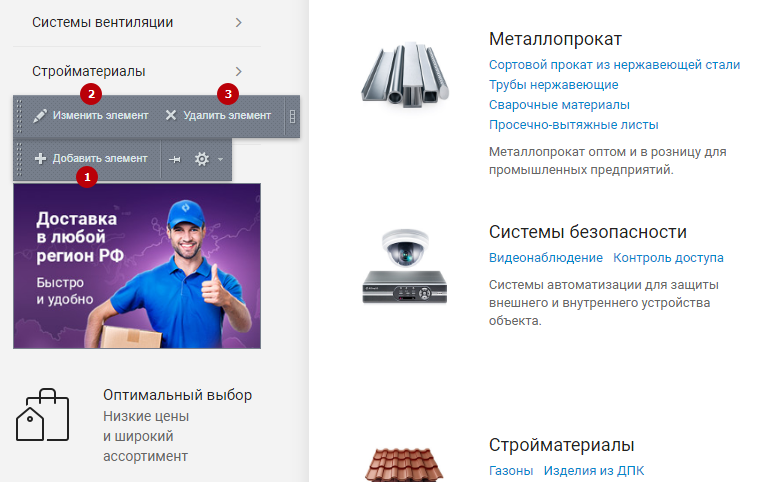This screenshot has height=482, width=759.
Task: Expand the Системы вентиляции chevron
Action: (x=238, y=22)
